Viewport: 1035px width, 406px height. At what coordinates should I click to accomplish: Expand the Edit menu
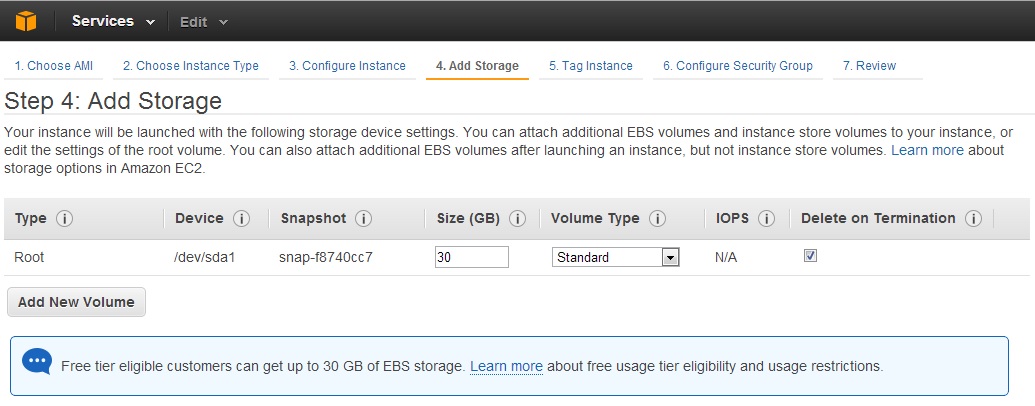click(204, 21)
